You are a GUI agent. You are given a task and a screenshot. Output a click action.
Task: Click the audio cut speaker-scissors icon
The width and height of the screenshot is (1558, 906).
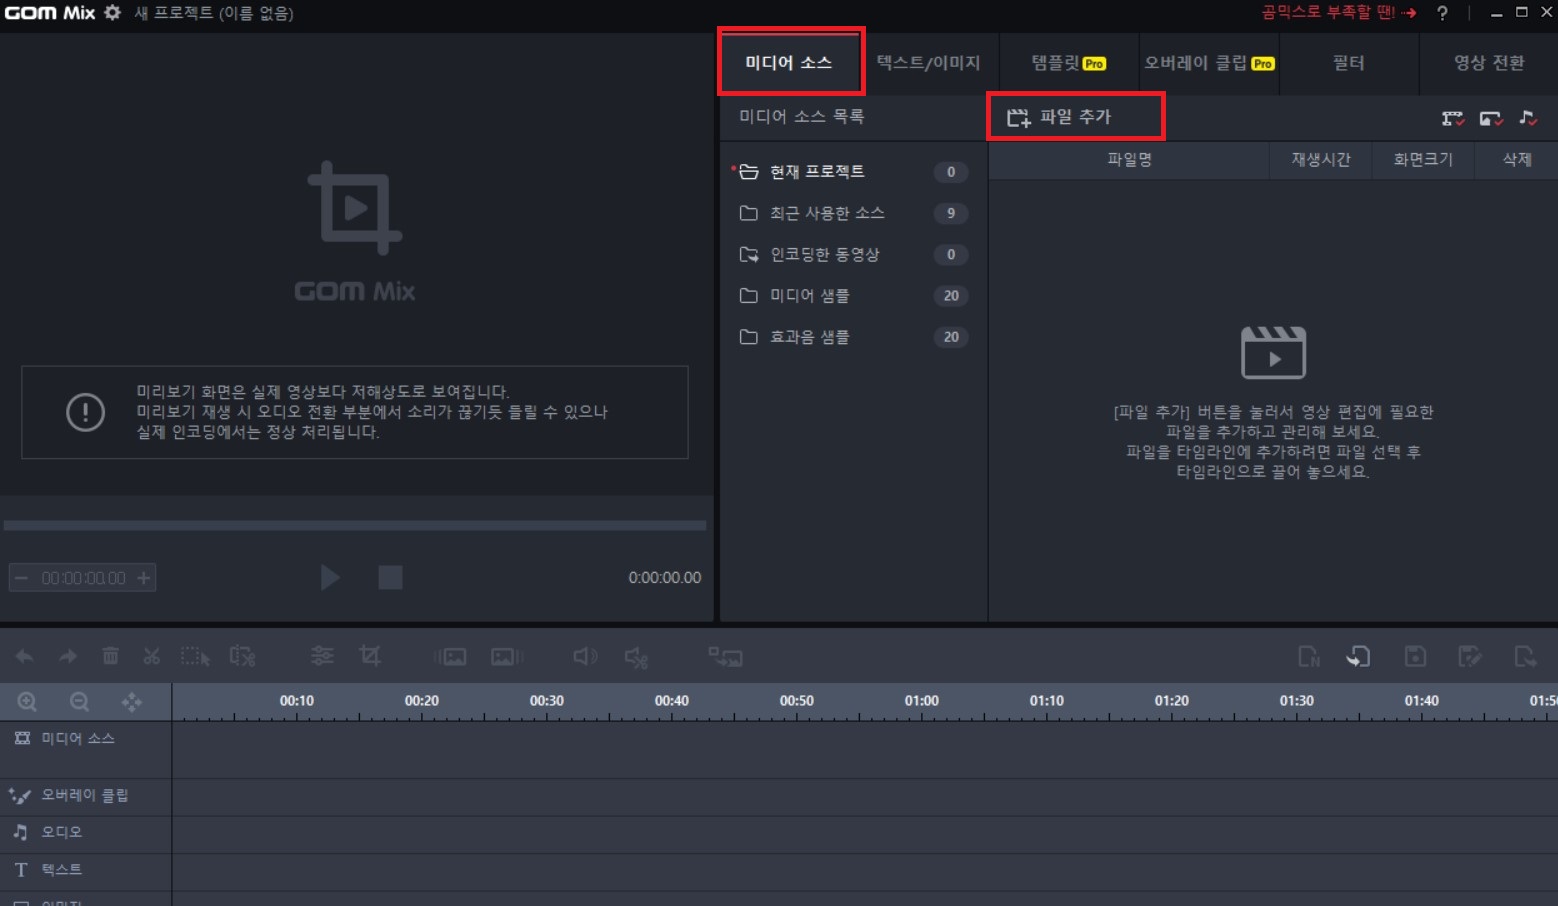pos(637,657)
